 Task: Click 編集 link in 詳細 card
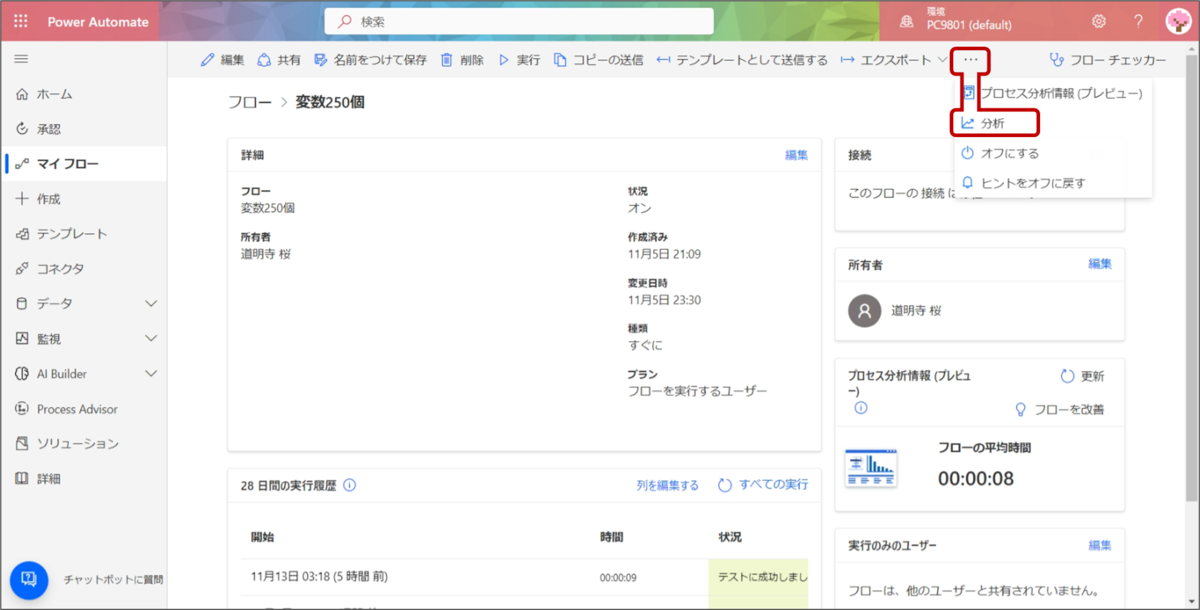pyautogui.click(x=796, y=155)
